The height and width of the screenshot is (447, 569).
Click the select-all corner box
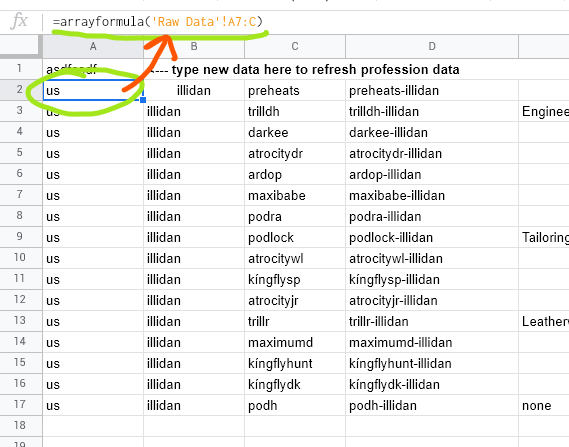[x=21, y=46]
